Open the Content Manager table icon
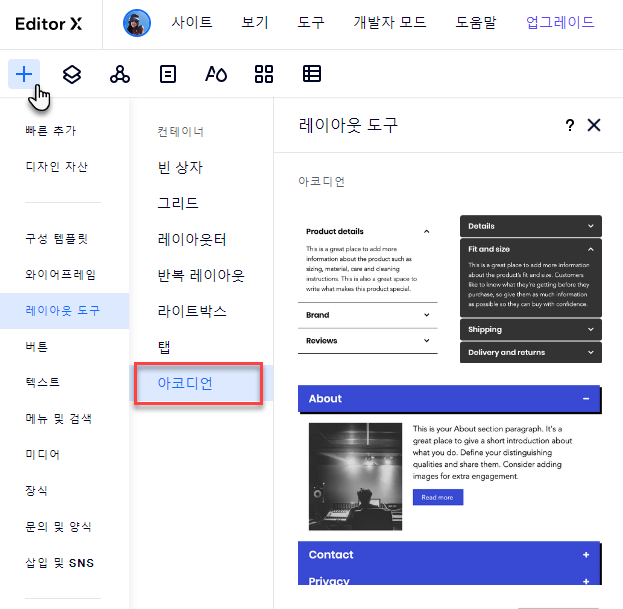The width and height of the screenshot is (623, 609). pyautogui.click(x=312, y=73)
